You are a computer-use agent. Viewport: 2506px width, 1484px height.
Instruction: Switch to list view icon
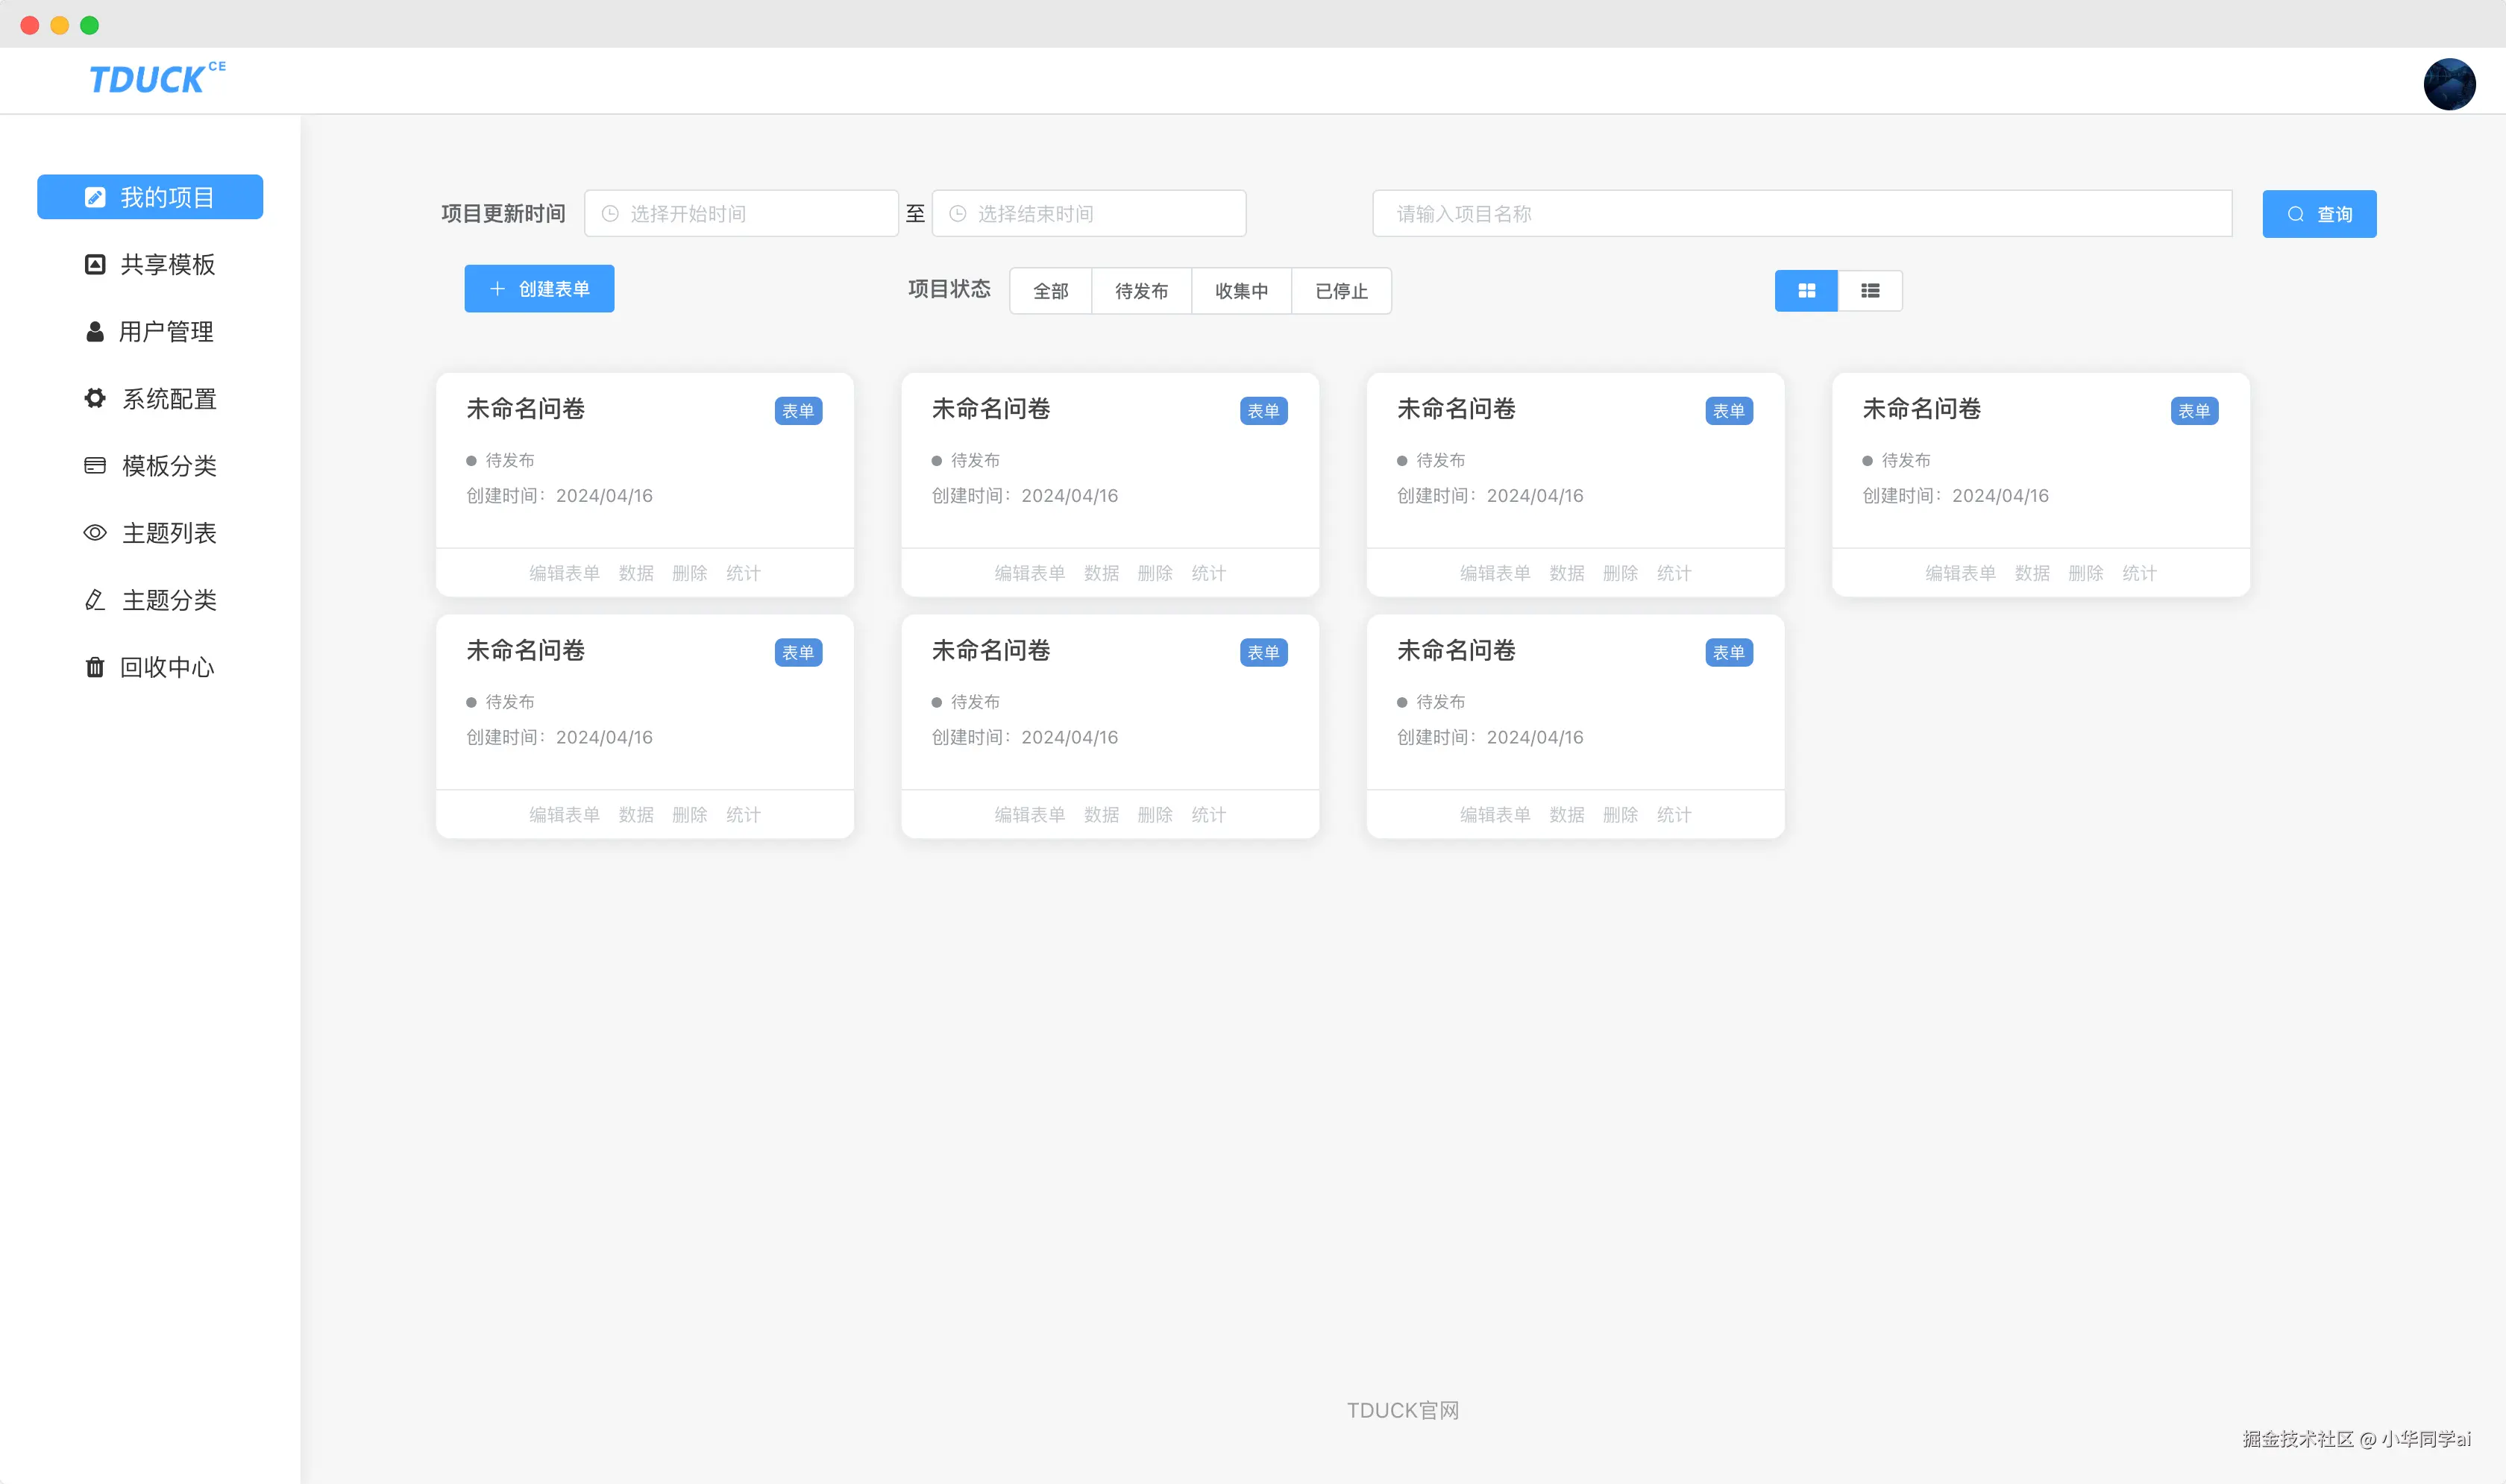(x=1870, y=291)
